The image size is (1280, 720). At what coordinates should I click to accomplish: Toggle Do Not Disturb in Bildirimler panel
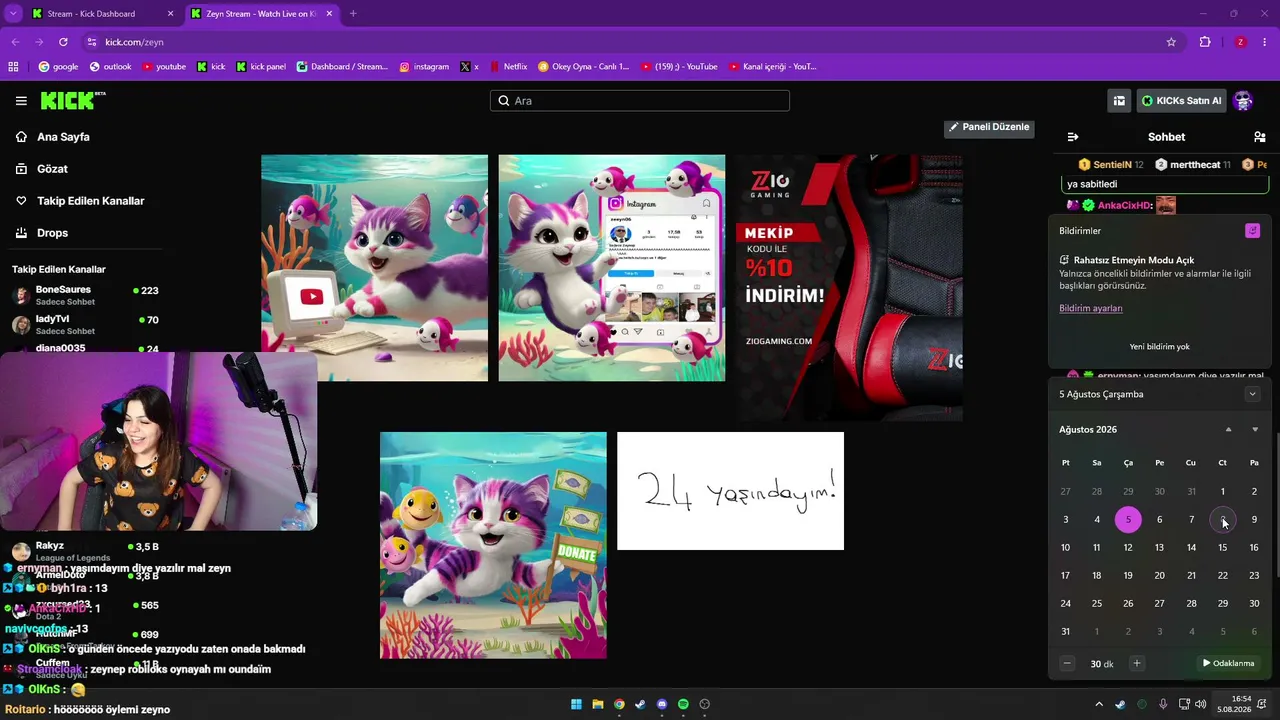(1252, 231)
